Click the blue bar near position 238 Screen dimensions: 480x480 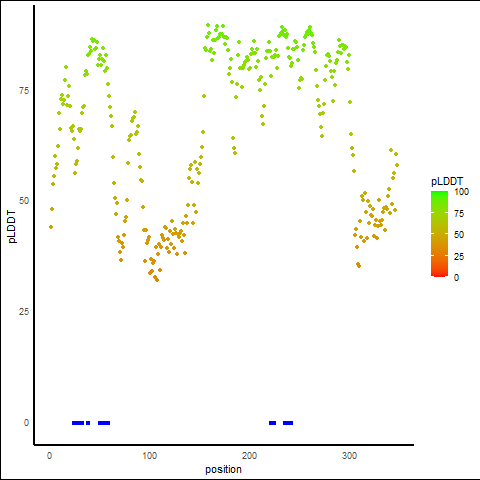tap(288, 423)
